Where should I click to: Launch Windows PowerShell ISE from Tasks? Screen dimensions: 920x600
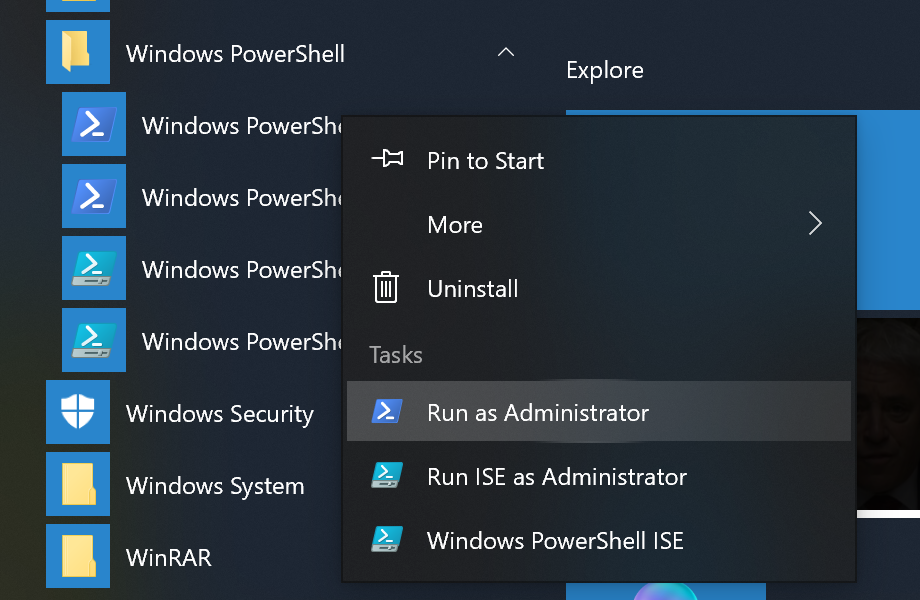[x=599, y=540]
